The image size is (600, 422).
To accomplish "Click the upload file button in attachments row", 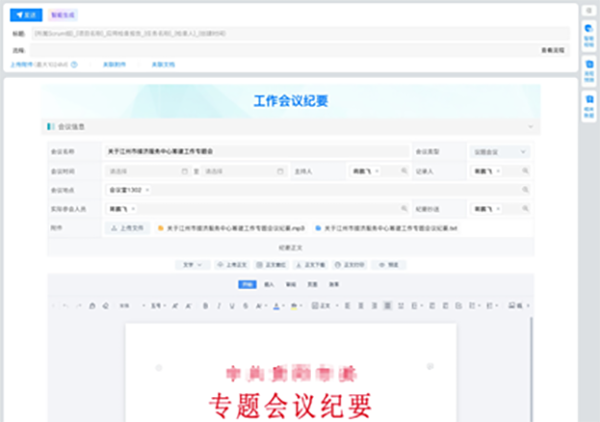I will click(x=127, y=228).
